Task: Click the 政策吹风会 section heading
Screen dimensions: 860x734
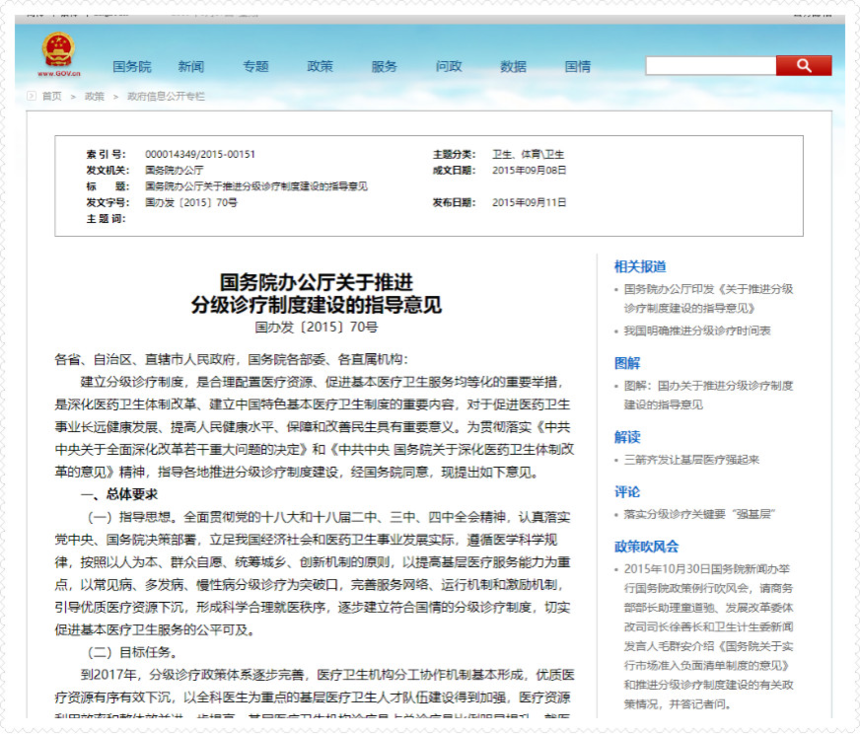Action: (x=646, y=546)
